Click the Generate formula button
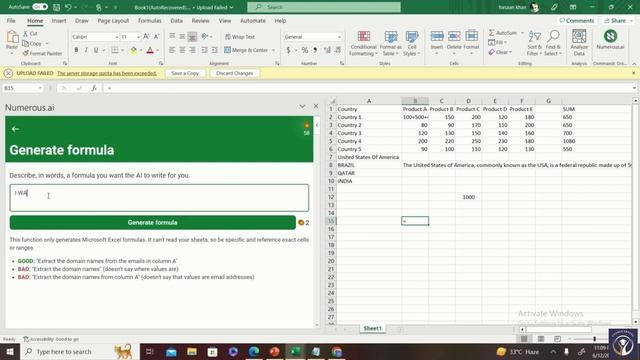 click(153, 222)
